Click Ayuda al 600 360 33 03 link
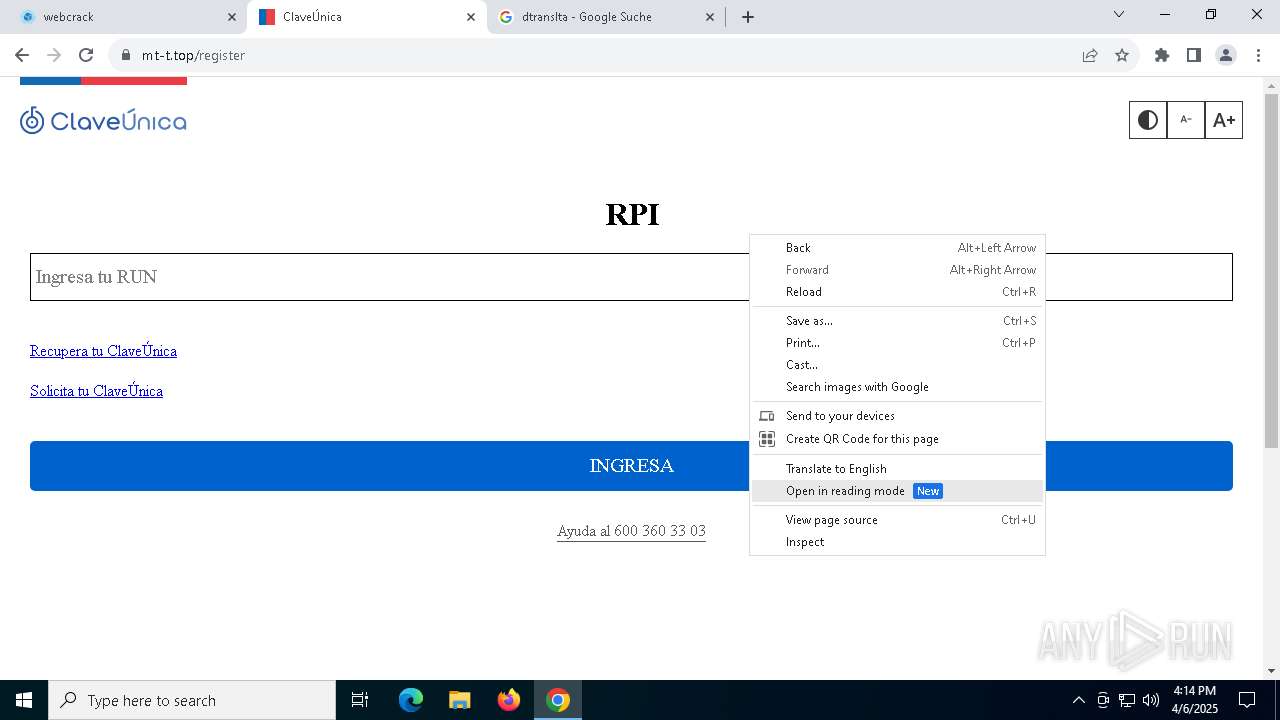Viewport: 1280px width, 720px height. [x=631, y=531]
